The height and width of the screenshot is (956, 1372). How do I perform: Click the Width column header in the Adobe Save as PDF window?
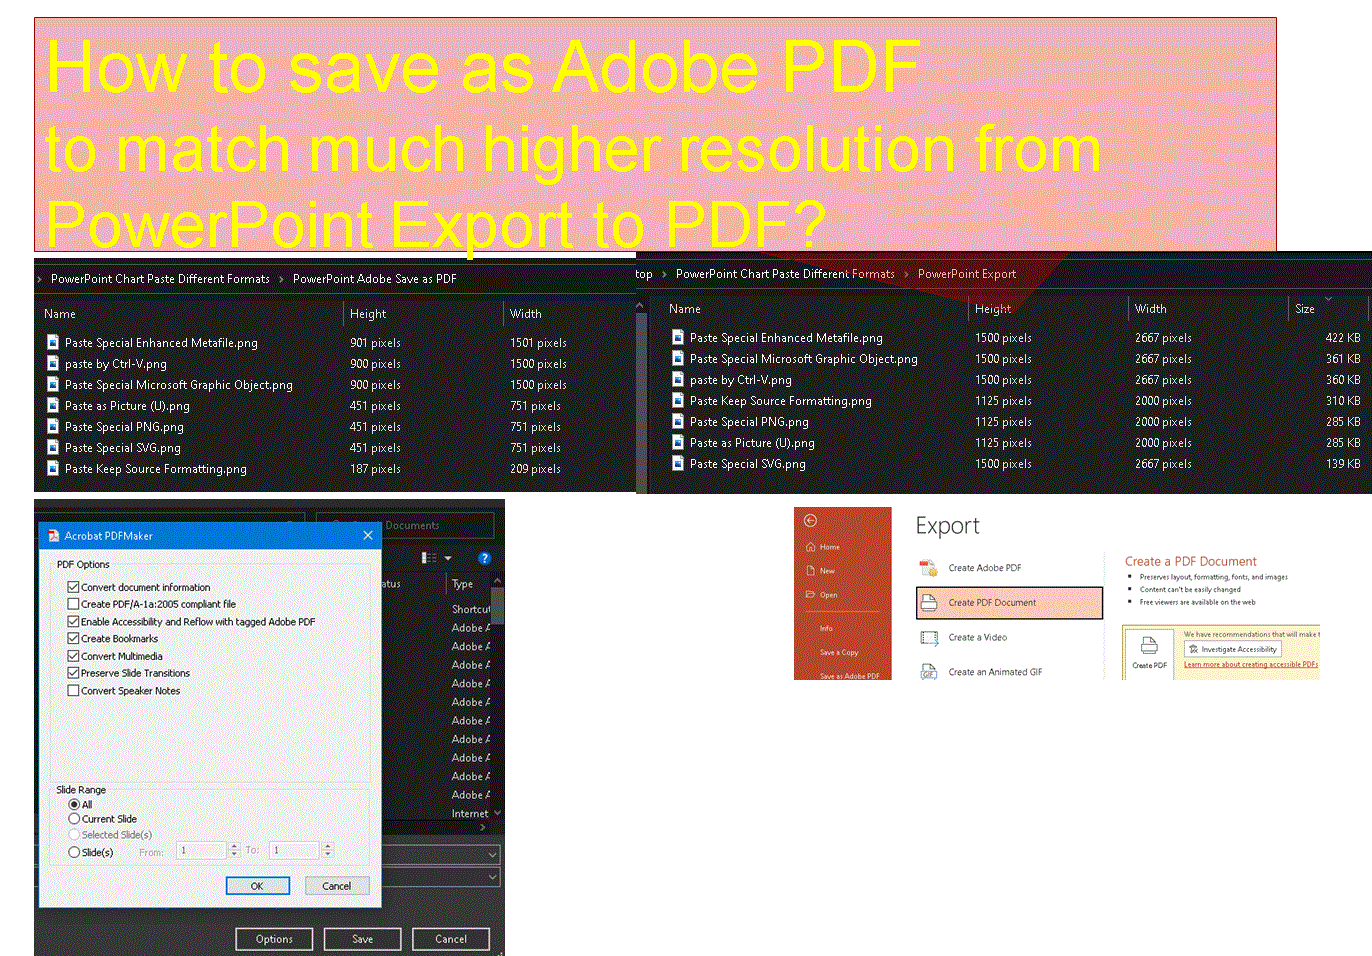click(526, 314)
